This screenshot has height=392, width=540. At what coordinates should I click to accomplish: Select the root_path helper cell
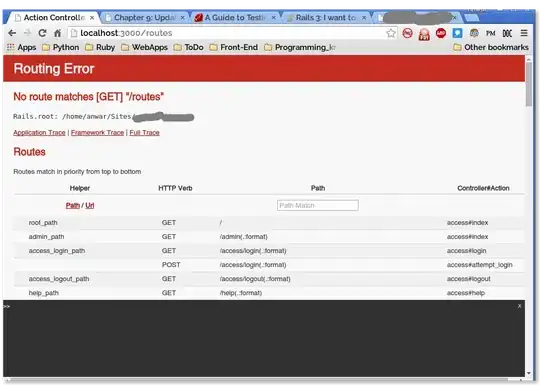43,223
